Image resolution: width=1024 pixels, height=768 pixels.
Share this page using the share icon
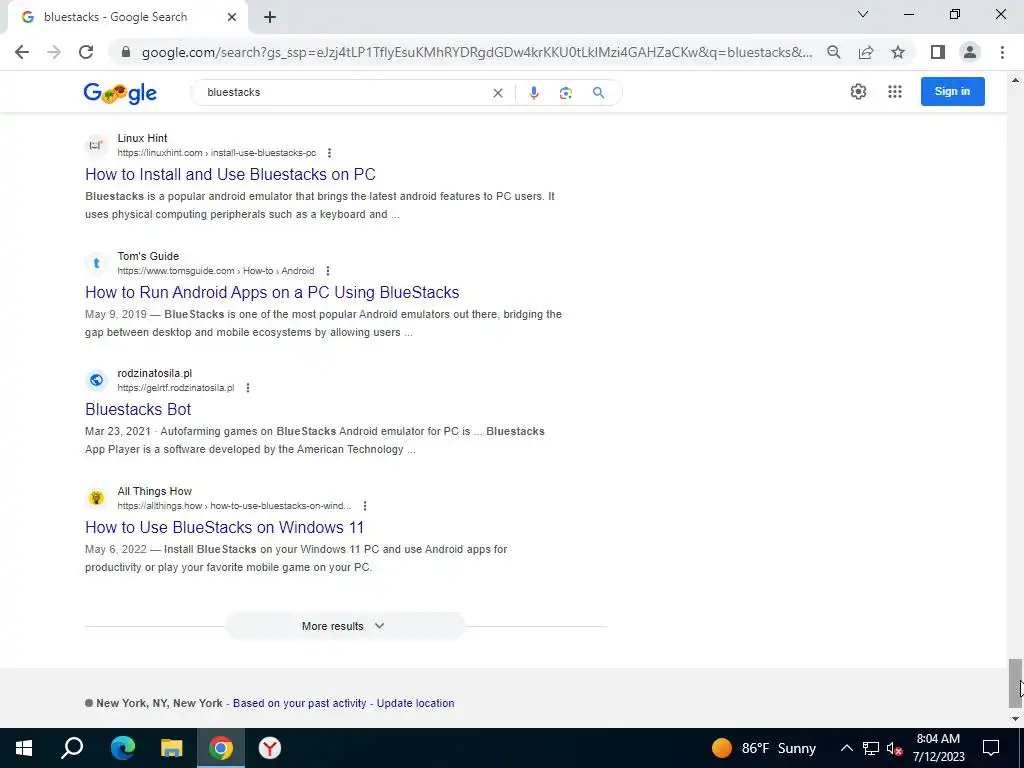click(x=866, y=52)
